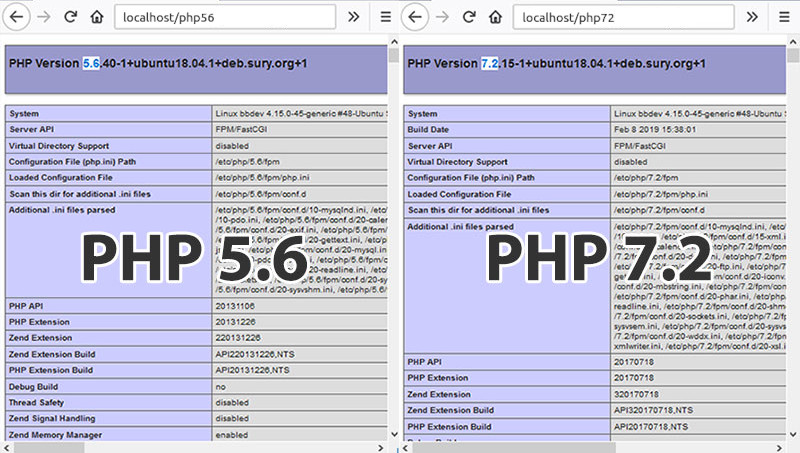This screenshot has width=800, height=453.
Task: Click vertical scroll down arrow in php56 window
Action: [x=394, y=434]
